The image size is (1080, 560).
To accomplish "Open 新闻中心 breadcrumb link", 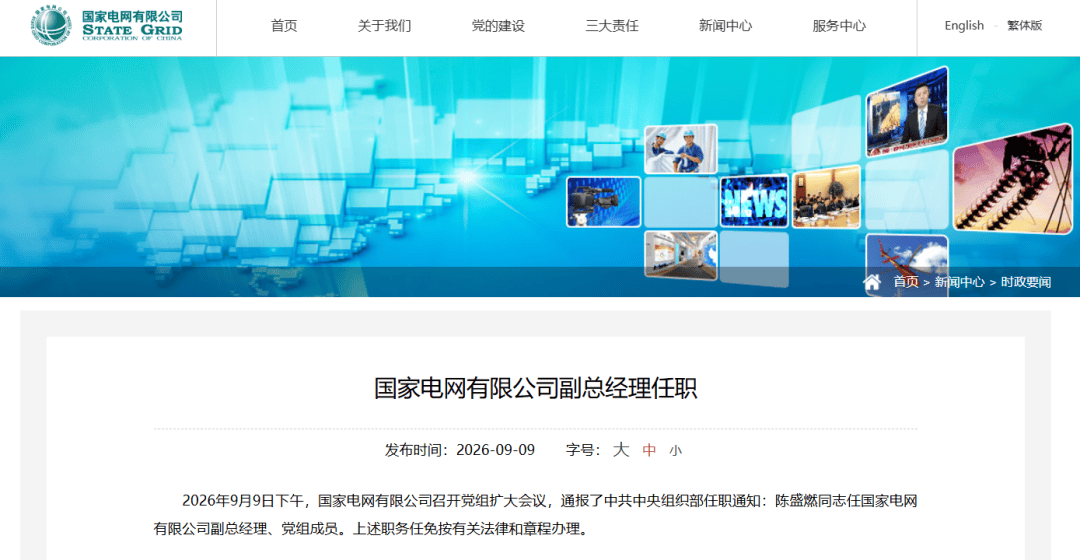I will [x=959, y=282].
